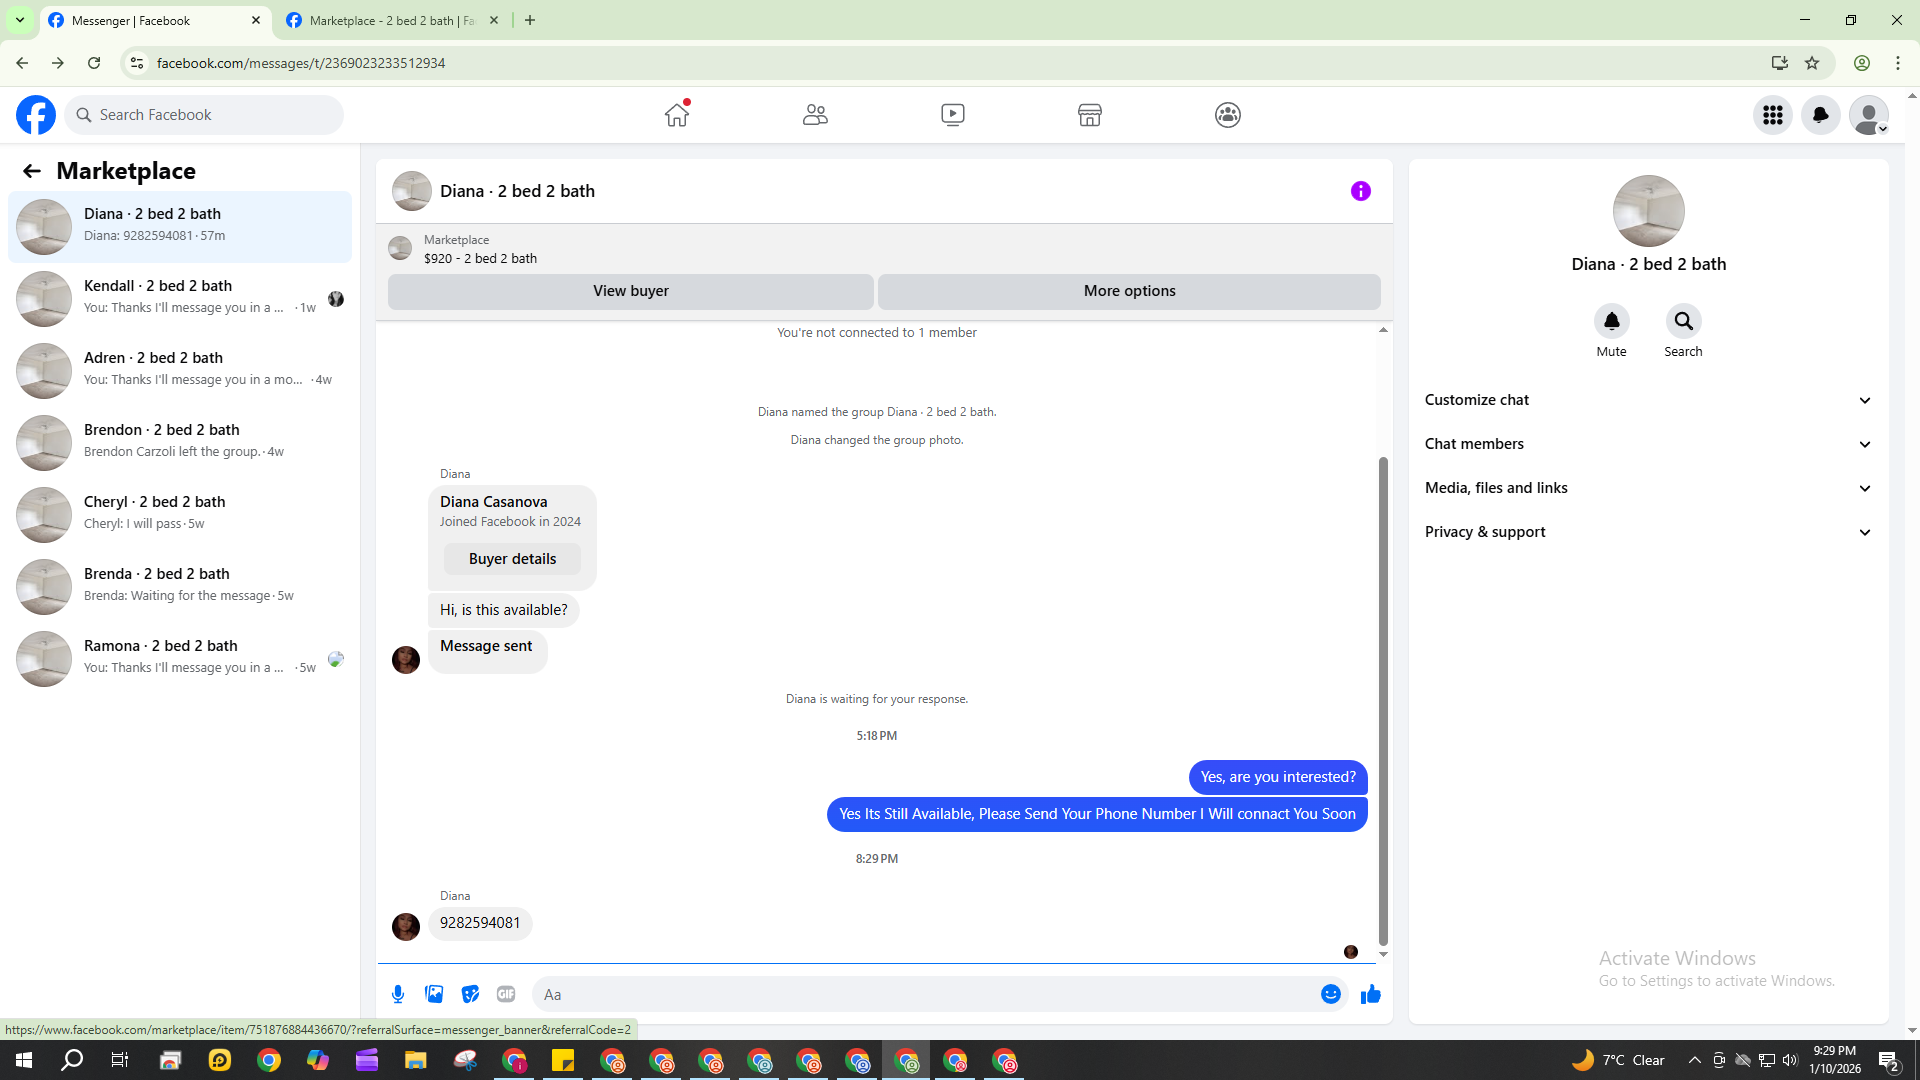Open Facebook notifications bell
This screenshot has height=1080, width=1920.
point(1820,115)
